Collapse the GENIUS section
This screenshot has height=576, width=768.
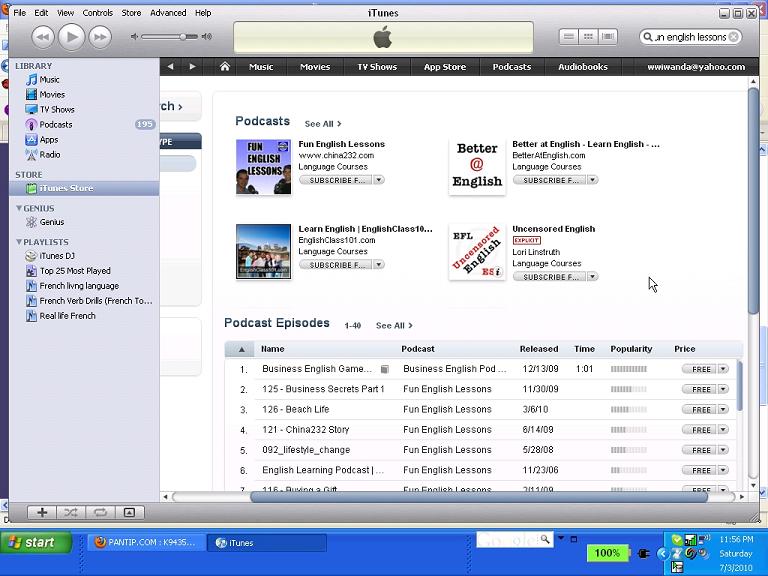[x=19, y=208]
